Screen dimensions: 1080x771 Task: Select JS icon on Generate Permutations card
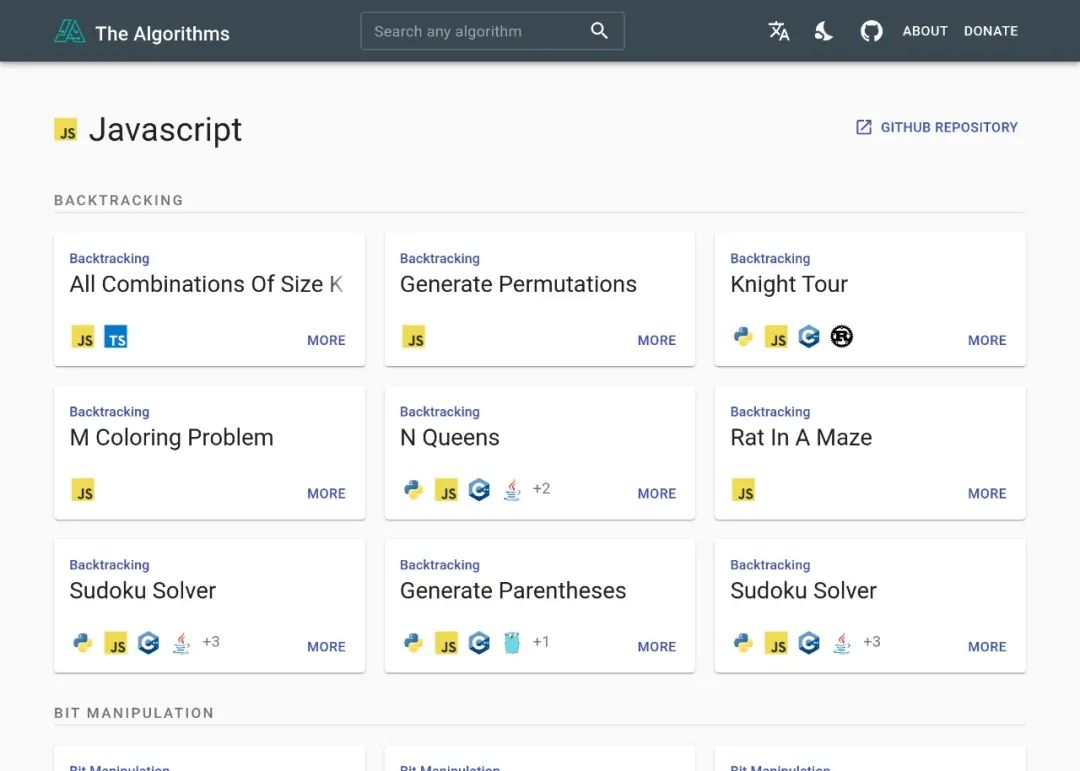[414, 337]
